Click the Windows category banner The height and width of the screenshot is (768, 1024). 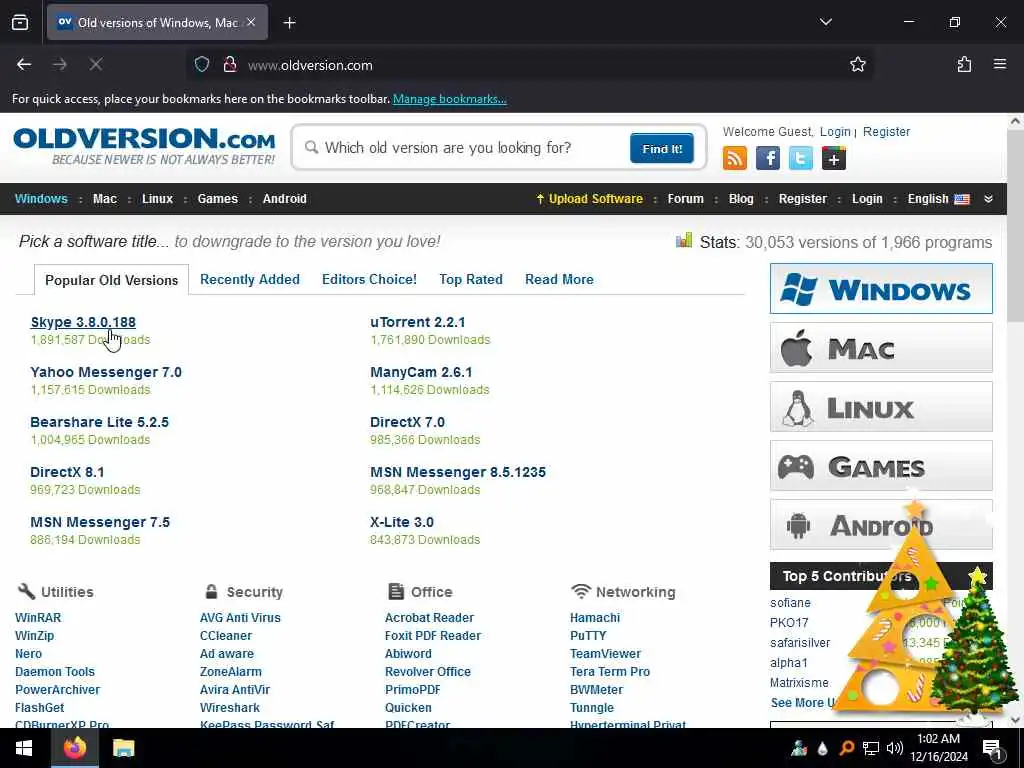click(881, 289)
